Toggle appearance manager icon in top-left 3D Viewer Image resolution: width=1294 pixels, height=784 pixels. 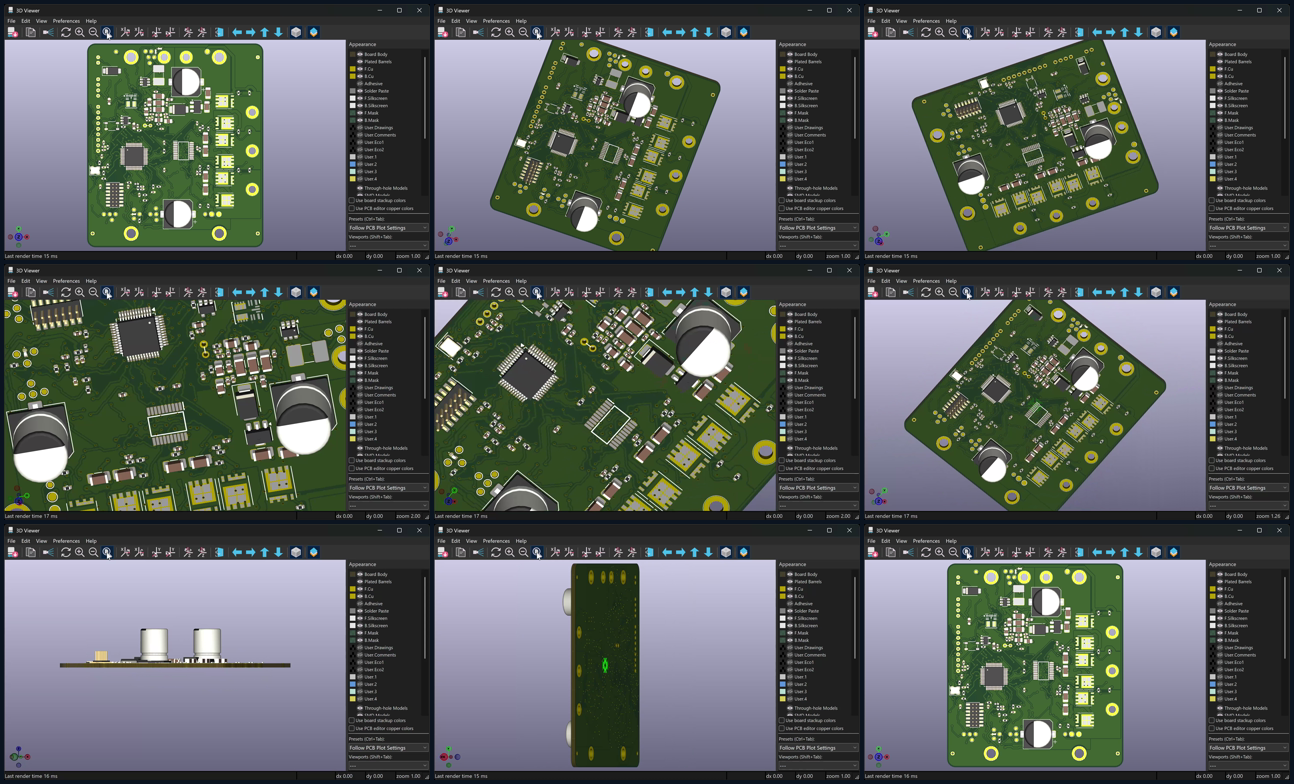[313, 32]
